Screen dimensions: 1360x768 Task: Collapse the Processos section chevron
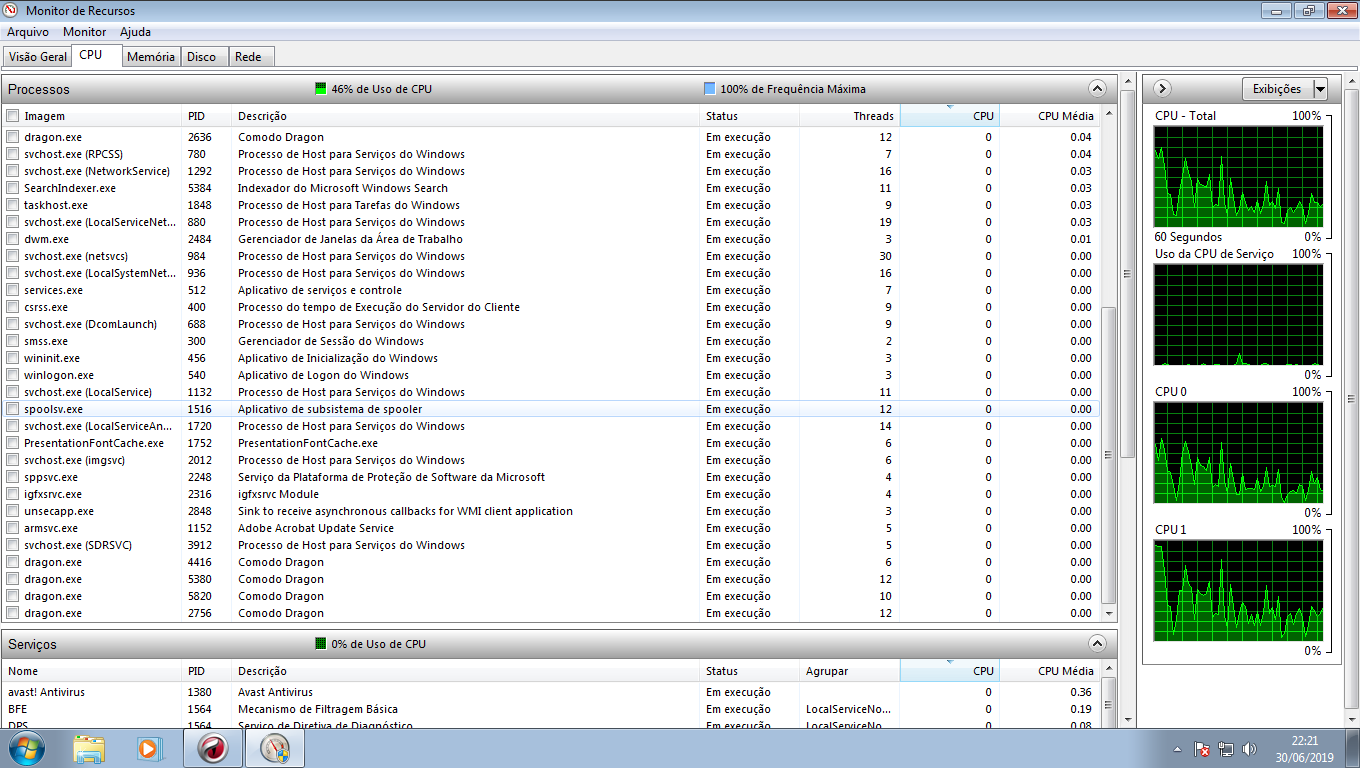pos(1097,89)
